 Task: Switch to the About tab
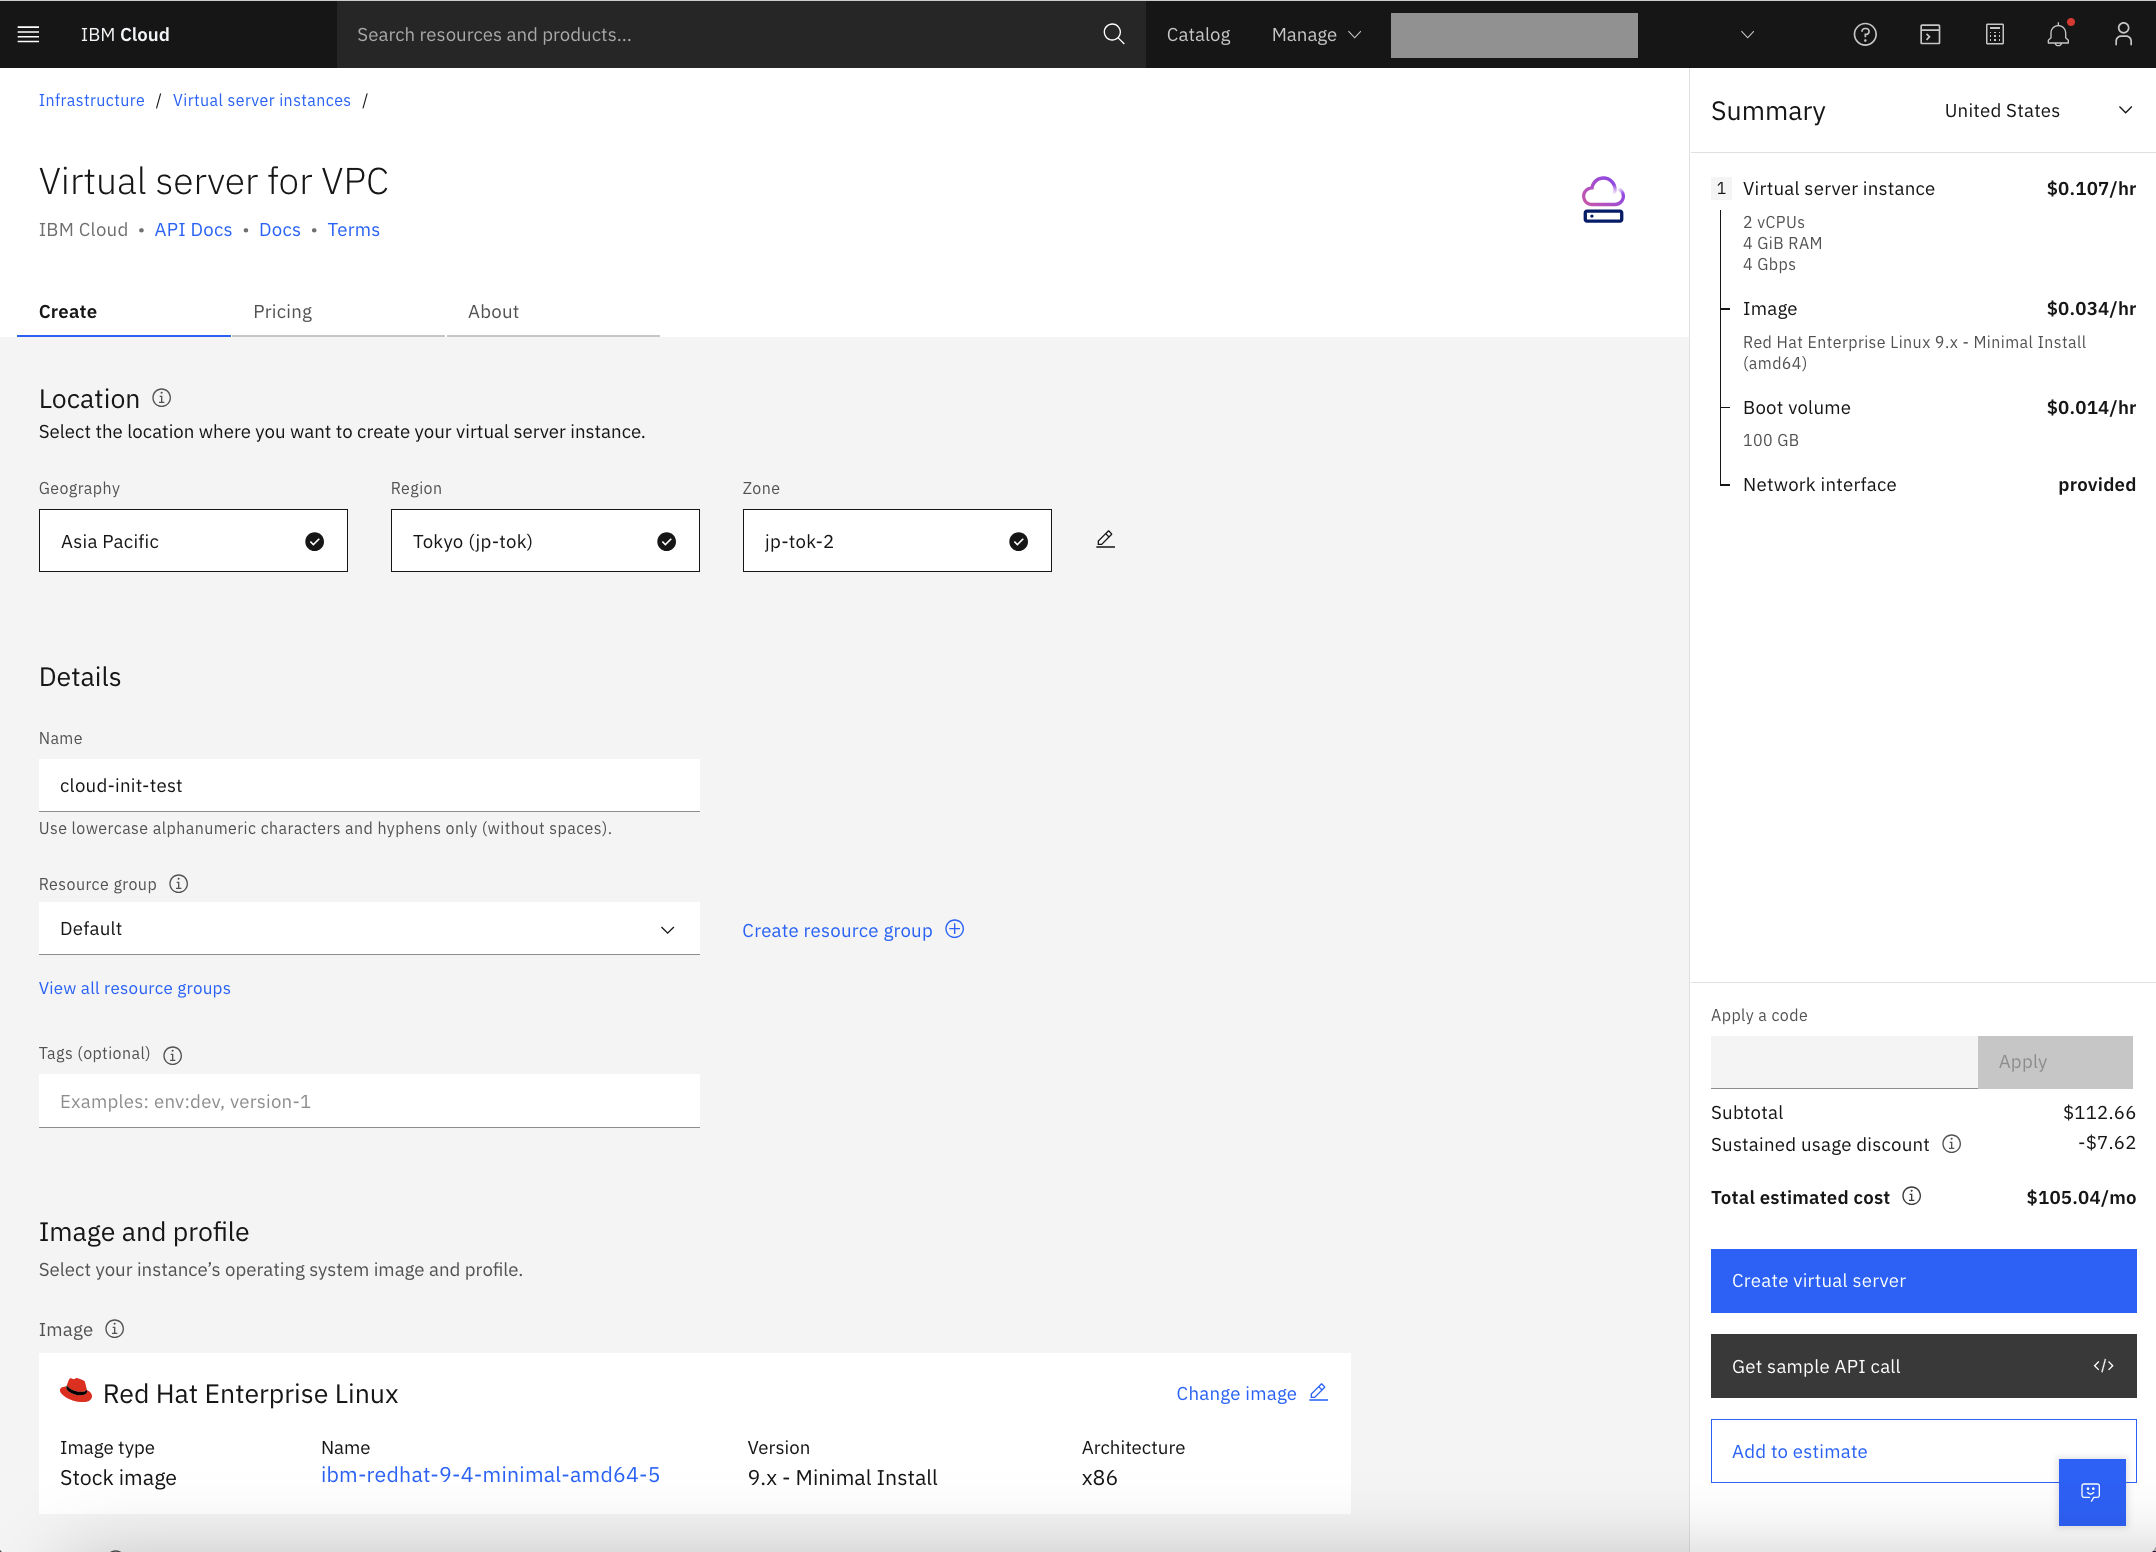(x=493, y=312)
